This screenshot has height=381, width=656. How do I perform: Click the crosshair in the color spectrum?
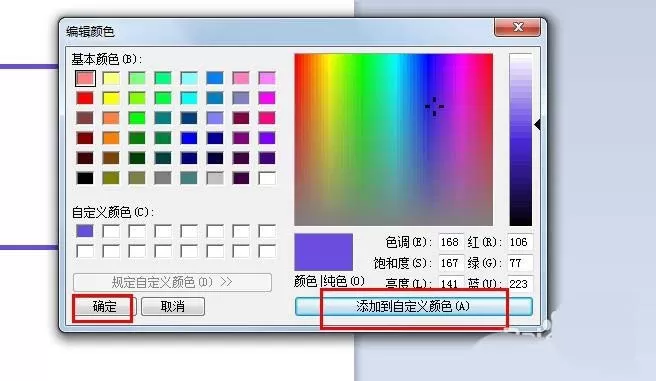pyautogui.click(x=434, y=106)
